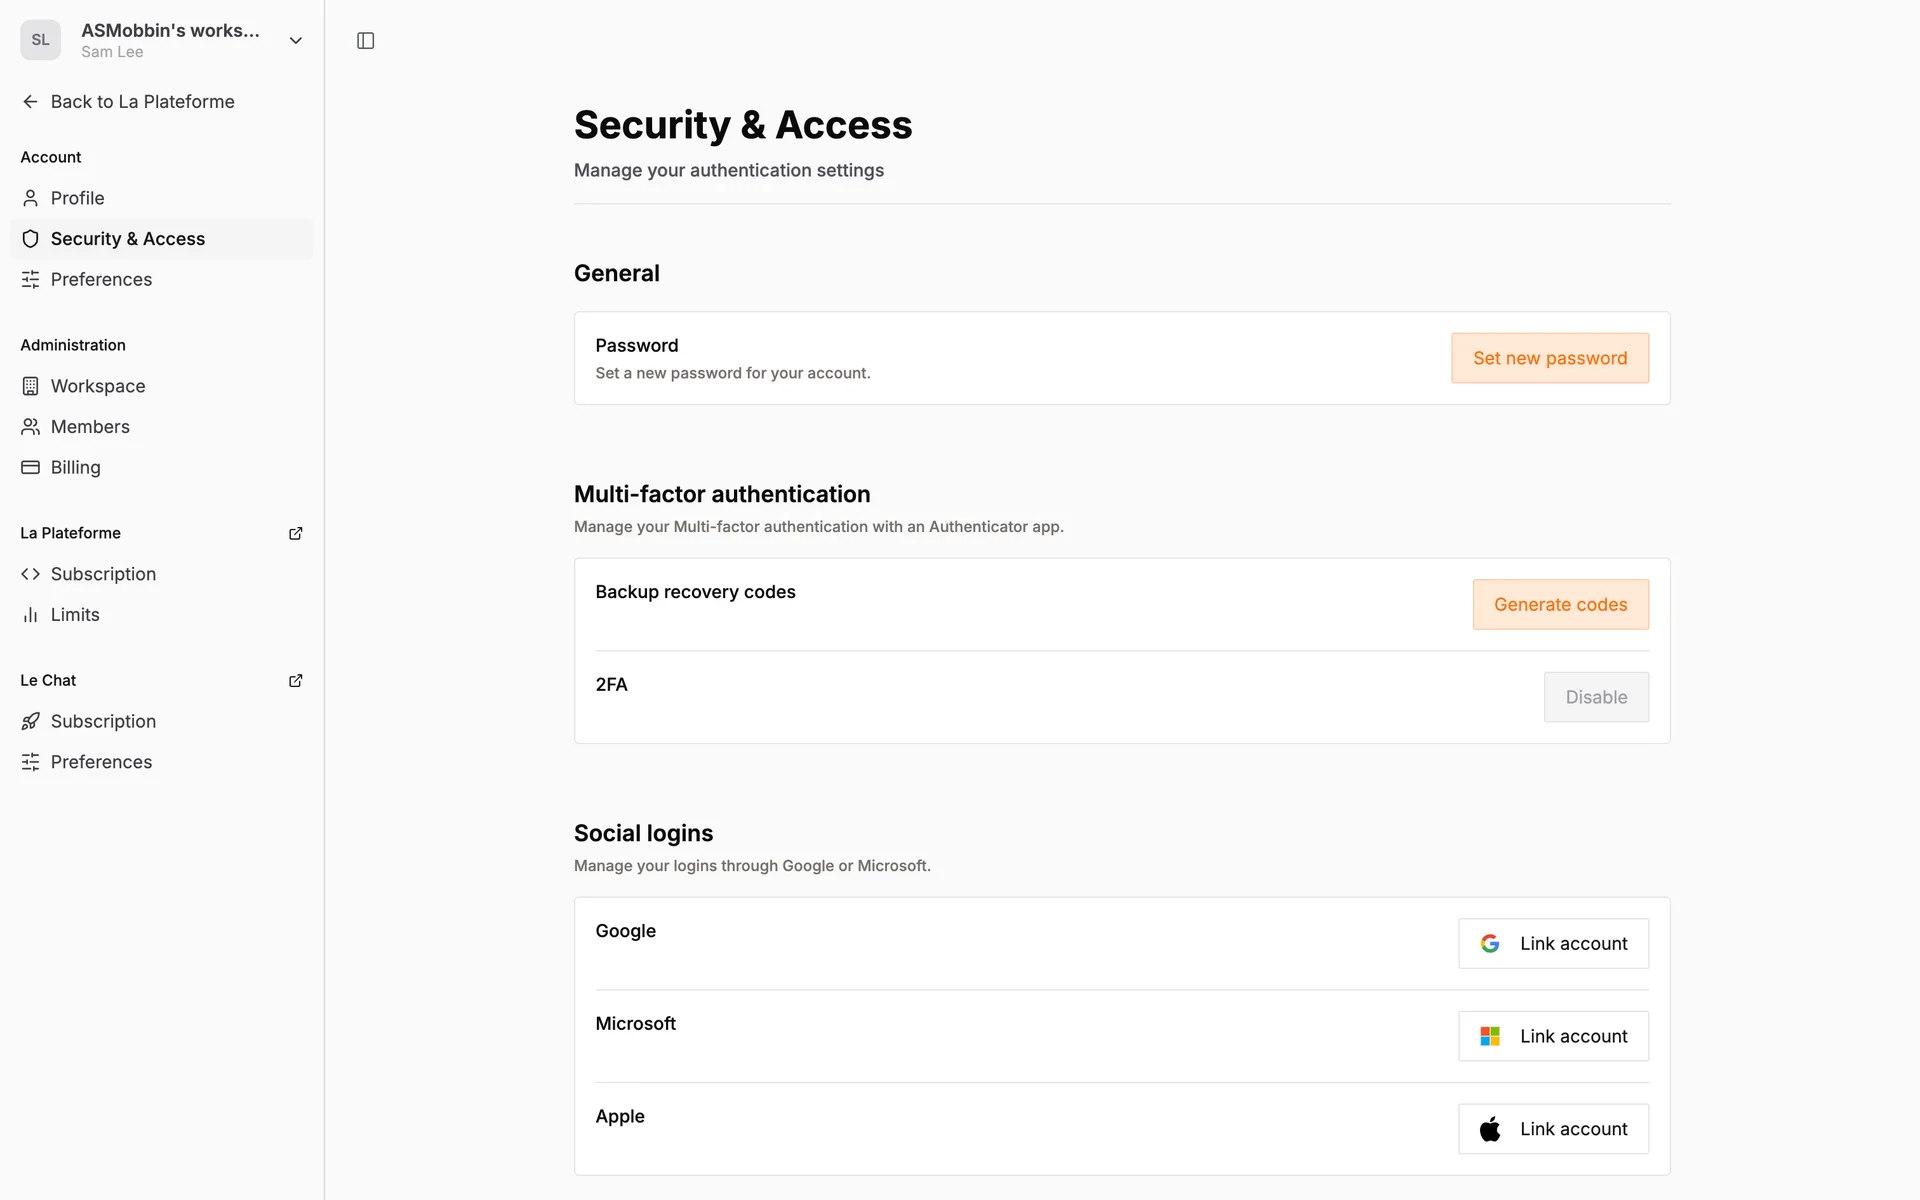
Task: Open La Plateforme external link icon
Action: coord(295,533)
